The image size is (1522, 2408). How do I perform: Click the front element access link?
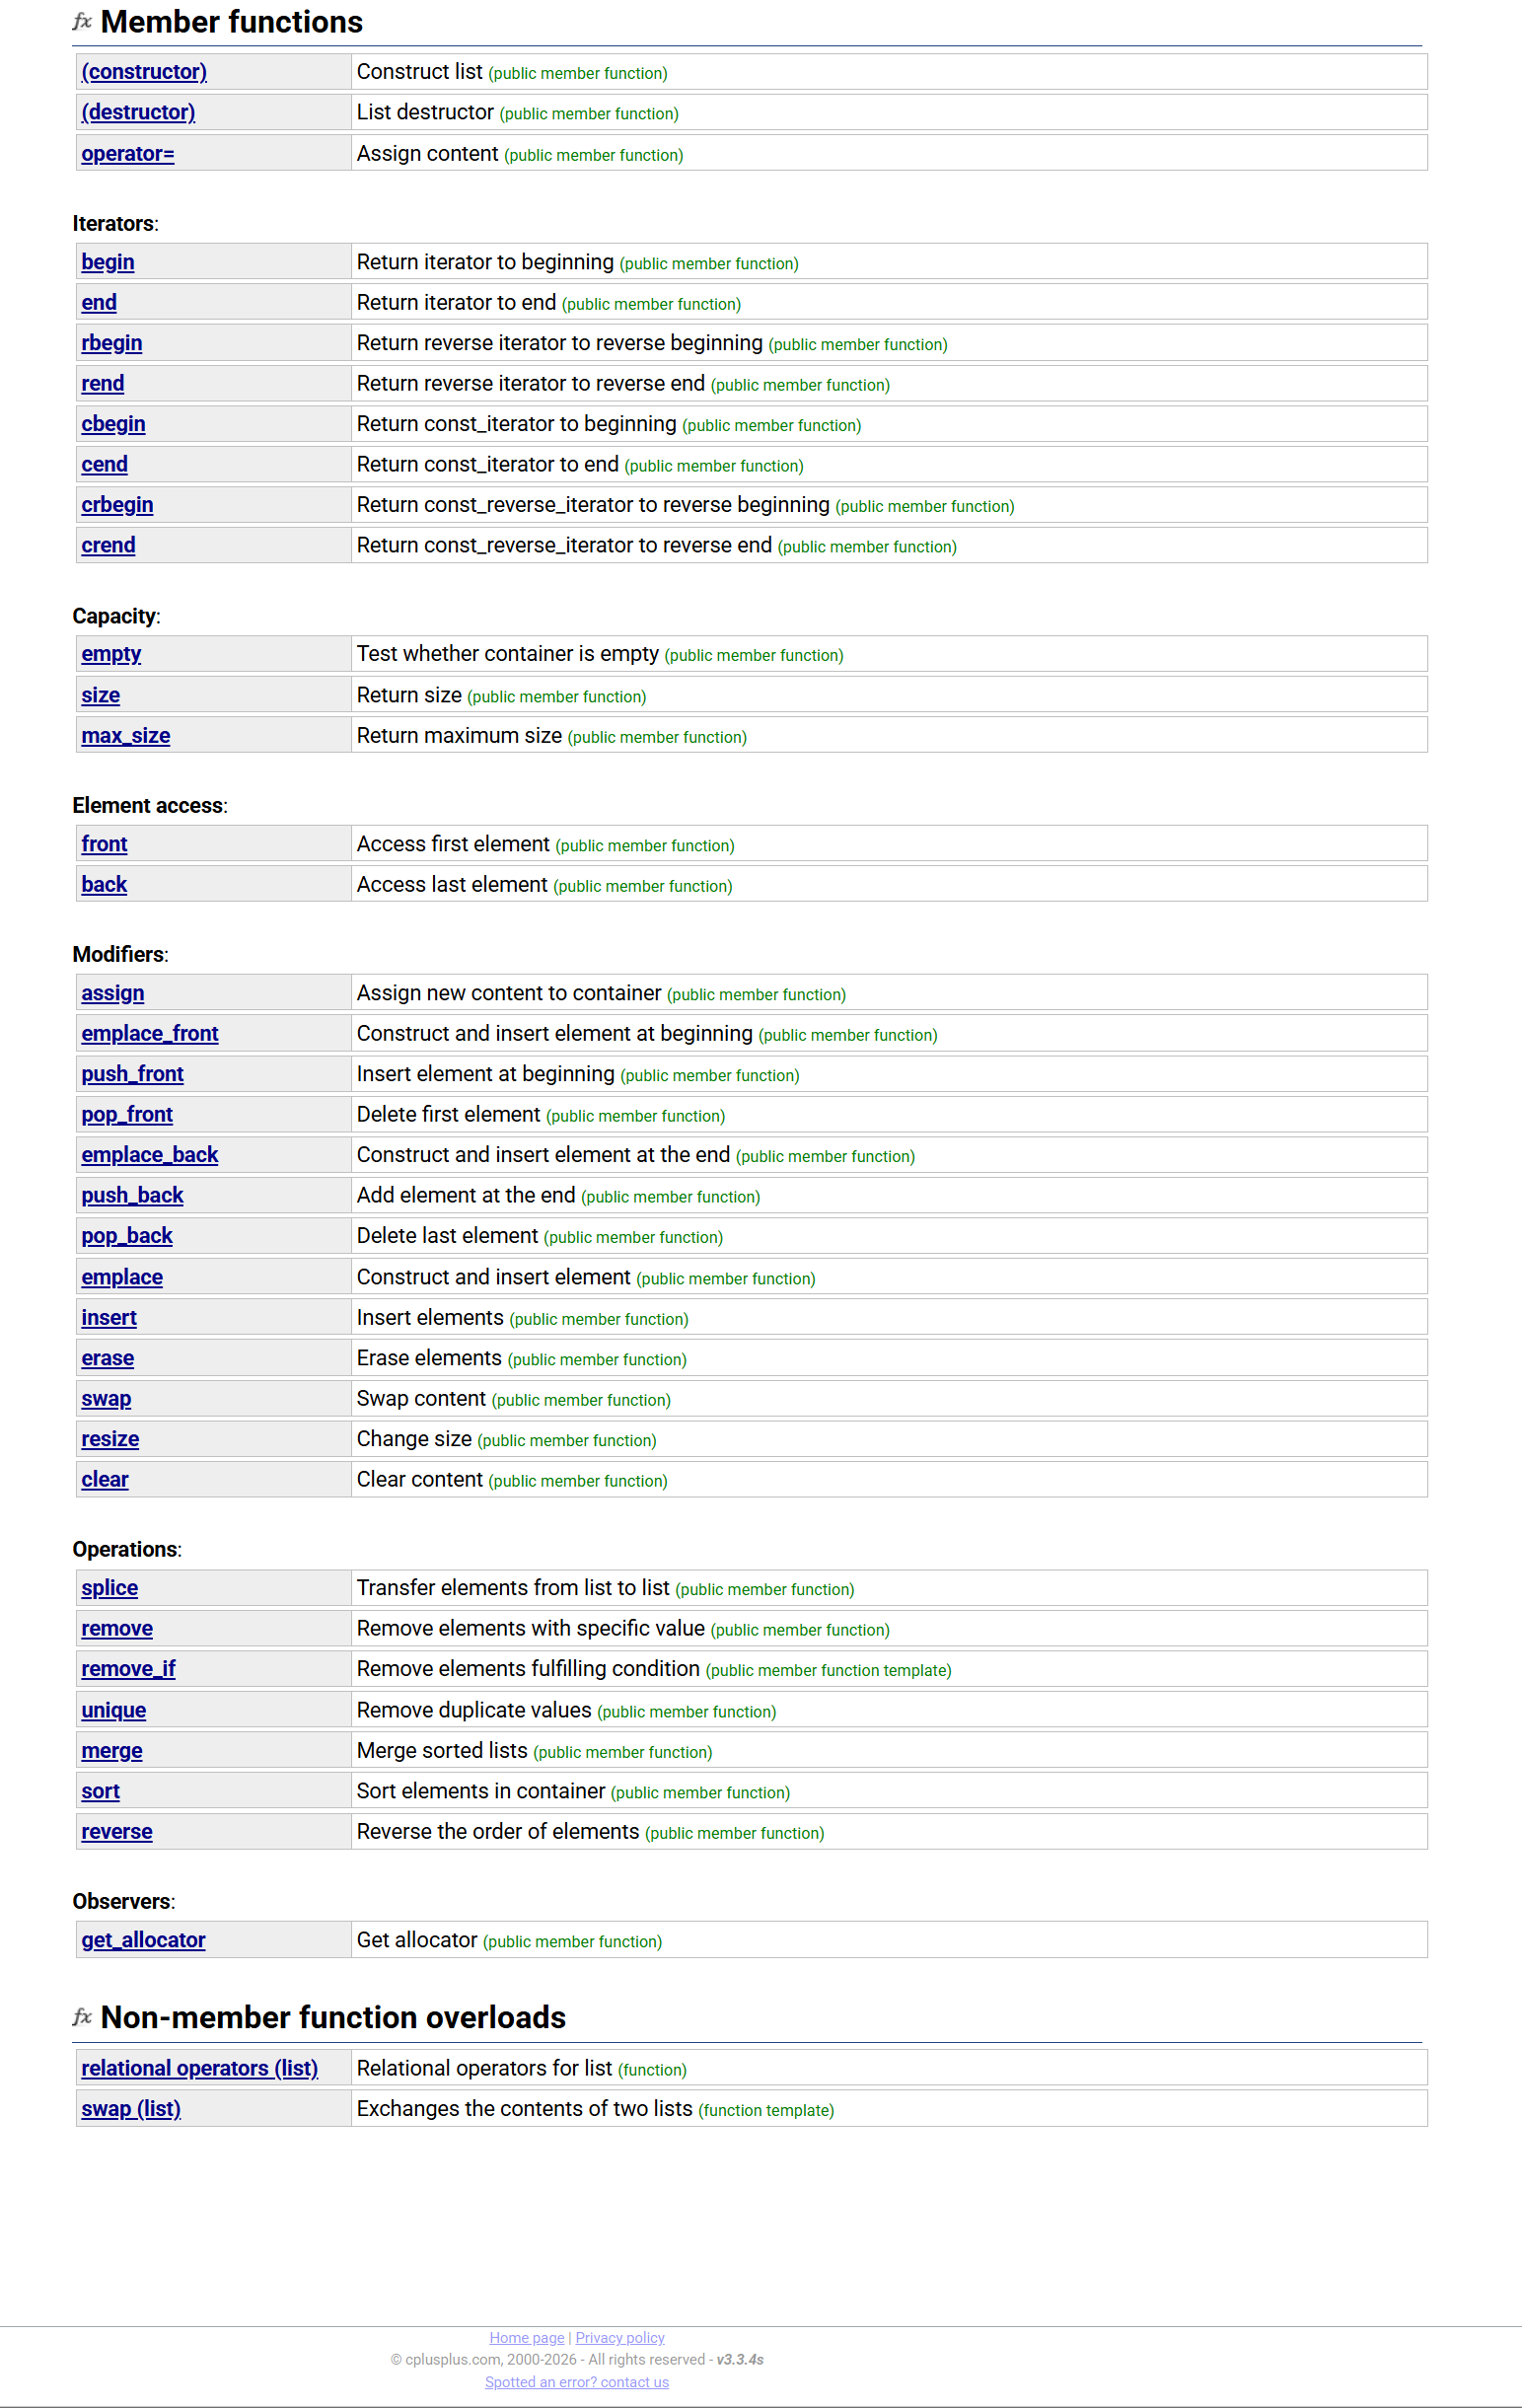click(x=104, y=844)
